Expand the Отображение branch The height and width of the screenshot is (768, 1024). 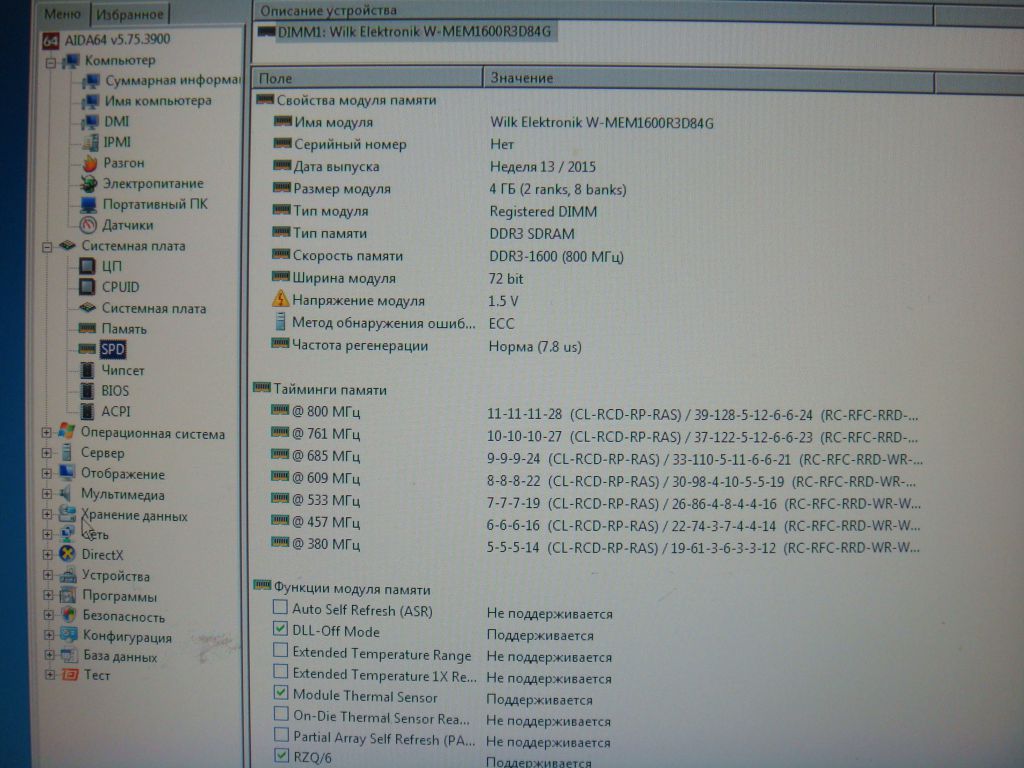[x=47, y=473]
